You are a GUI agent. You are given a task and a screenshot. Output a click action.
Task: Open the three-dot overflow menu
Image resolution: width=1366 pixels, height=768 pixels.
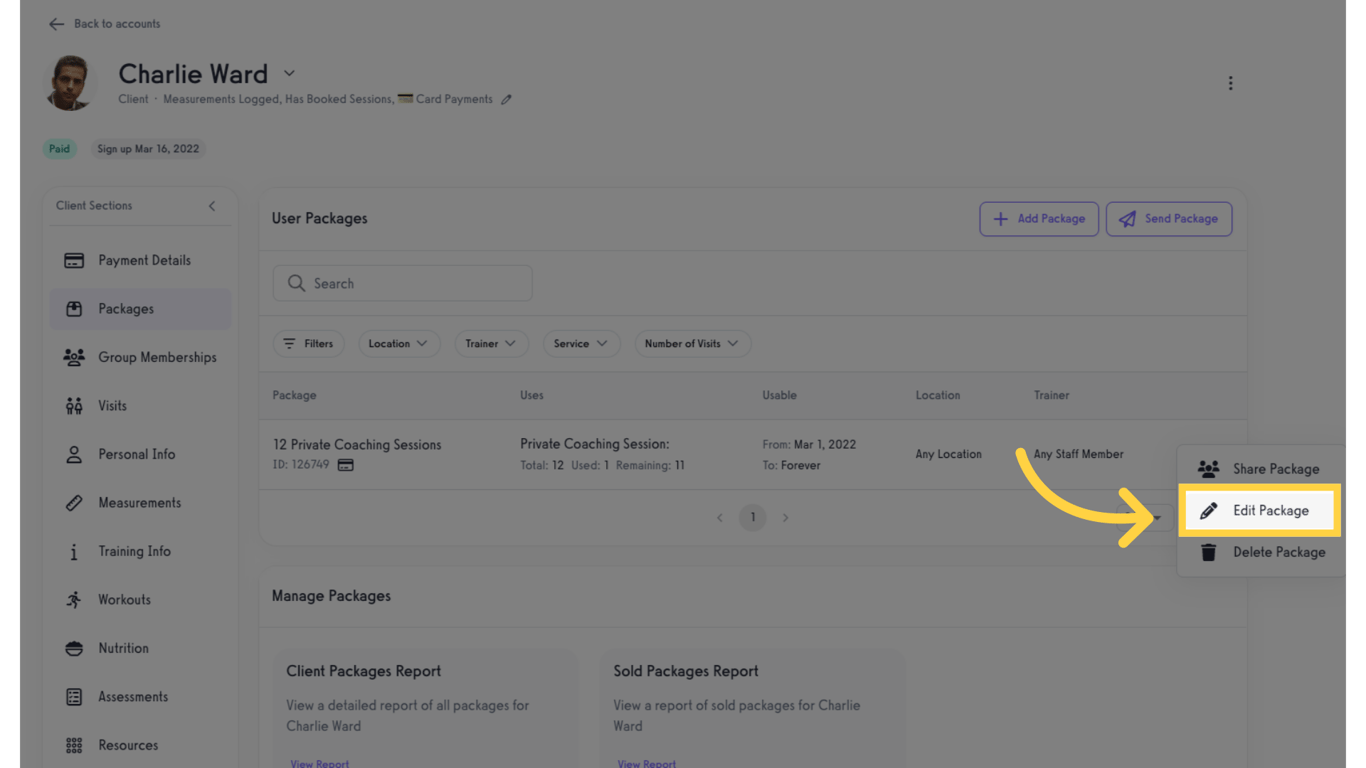click(1231, 83)
